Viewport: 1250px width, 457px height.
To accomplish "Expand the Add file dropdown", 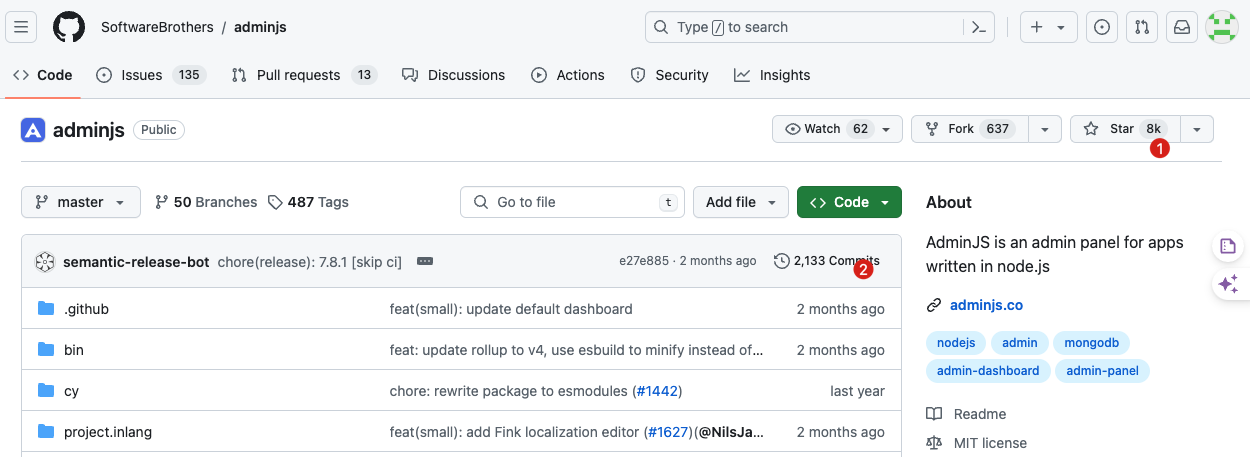I will coord(740,202).
